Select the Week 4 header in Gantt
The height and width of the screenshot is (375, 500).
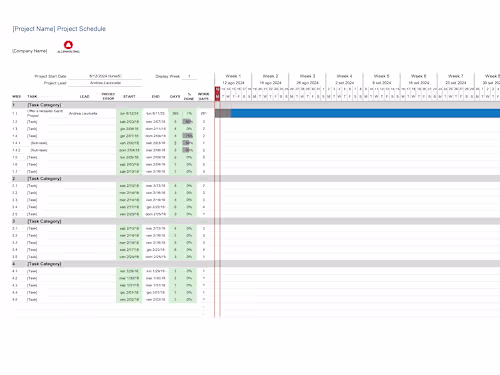(x=344, y=76)
